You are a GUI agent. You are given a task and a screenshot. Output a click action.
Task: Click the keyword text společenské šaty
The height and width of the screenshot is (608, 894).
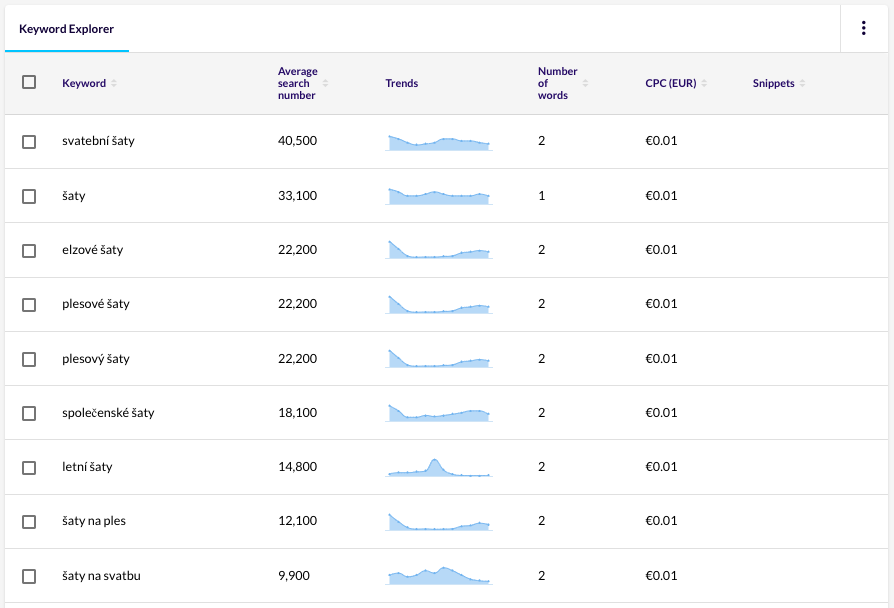point(108,413)
